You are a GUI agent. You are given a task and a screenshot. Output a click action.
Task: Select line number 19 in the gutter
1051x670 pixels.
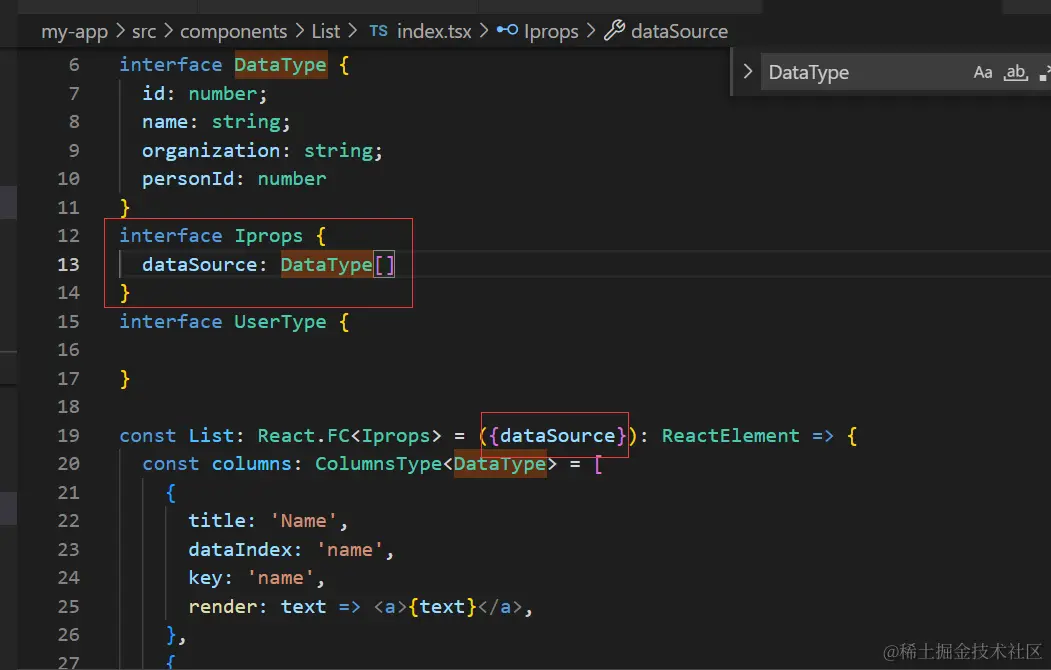tap(68, 436)
